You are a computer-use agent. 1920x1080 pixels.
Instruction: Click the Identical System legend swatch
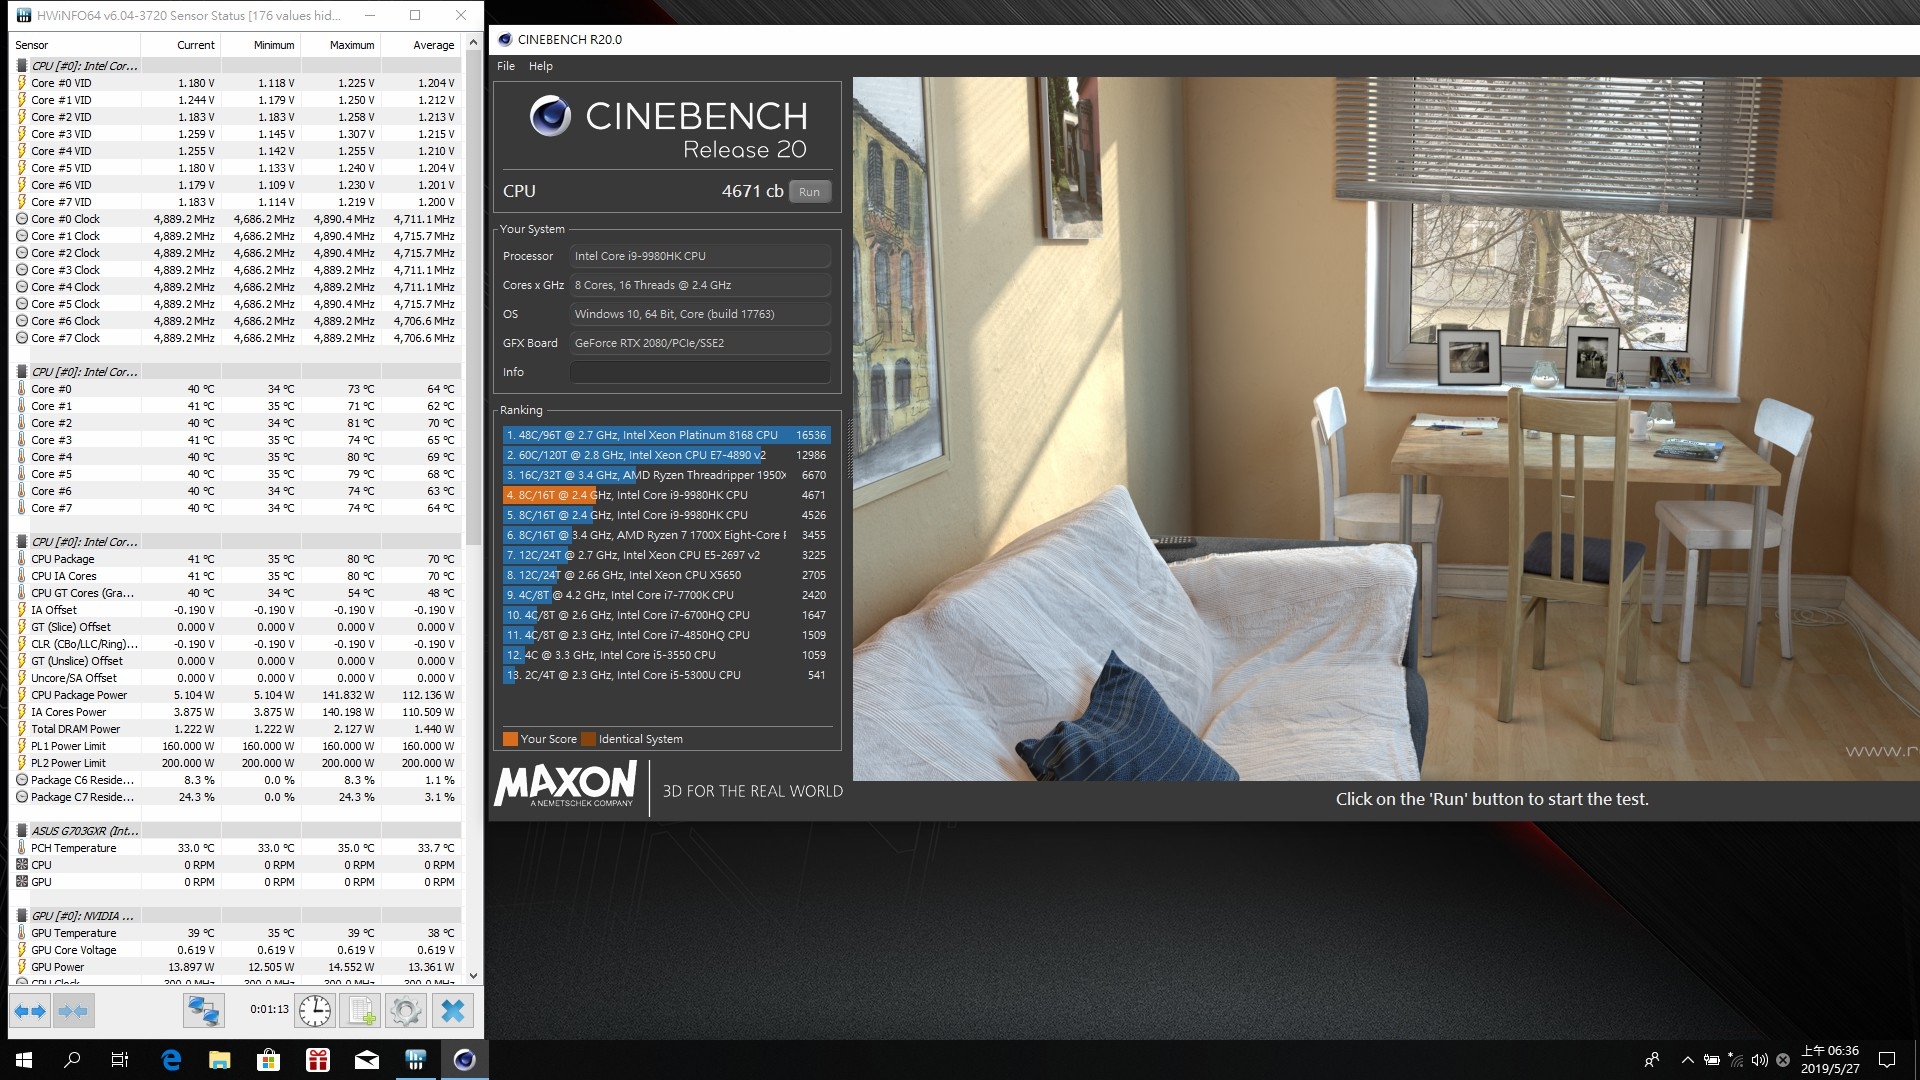589,739
